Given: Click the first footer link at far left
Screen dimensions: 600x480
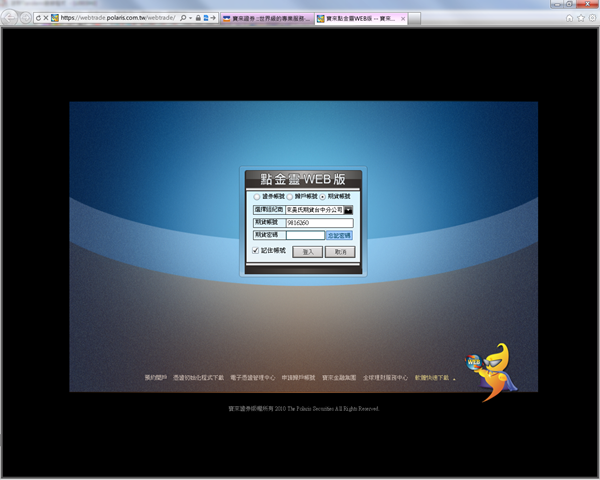Looking at the screenshot, I should [156, 377].
